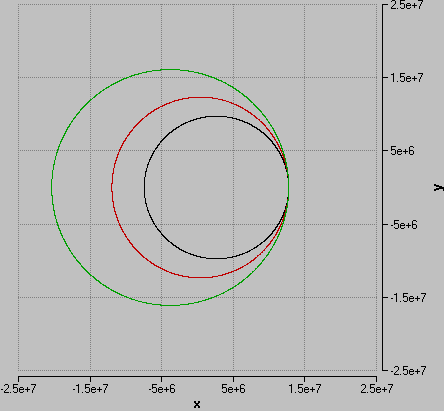Select the -1.5e+7 tick label on x axis

90,389
